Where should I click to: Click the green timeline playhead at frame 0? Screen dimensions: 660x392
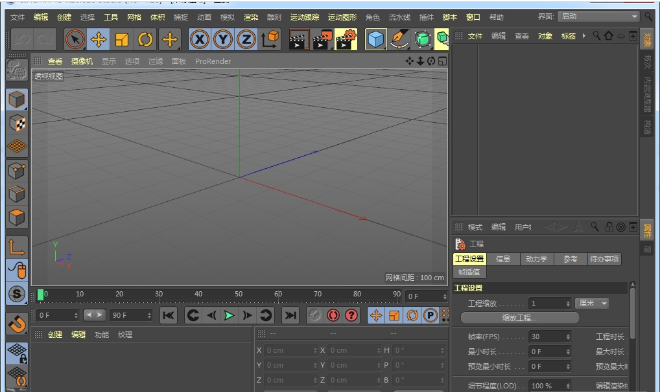[x=41, y=295]
